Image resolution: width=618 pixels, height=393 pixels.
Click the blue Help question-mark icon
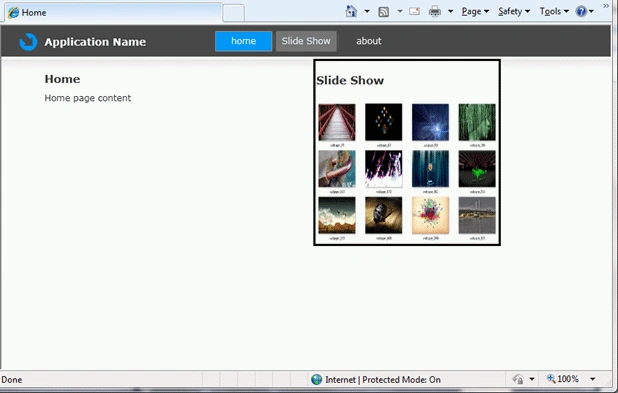581,11
